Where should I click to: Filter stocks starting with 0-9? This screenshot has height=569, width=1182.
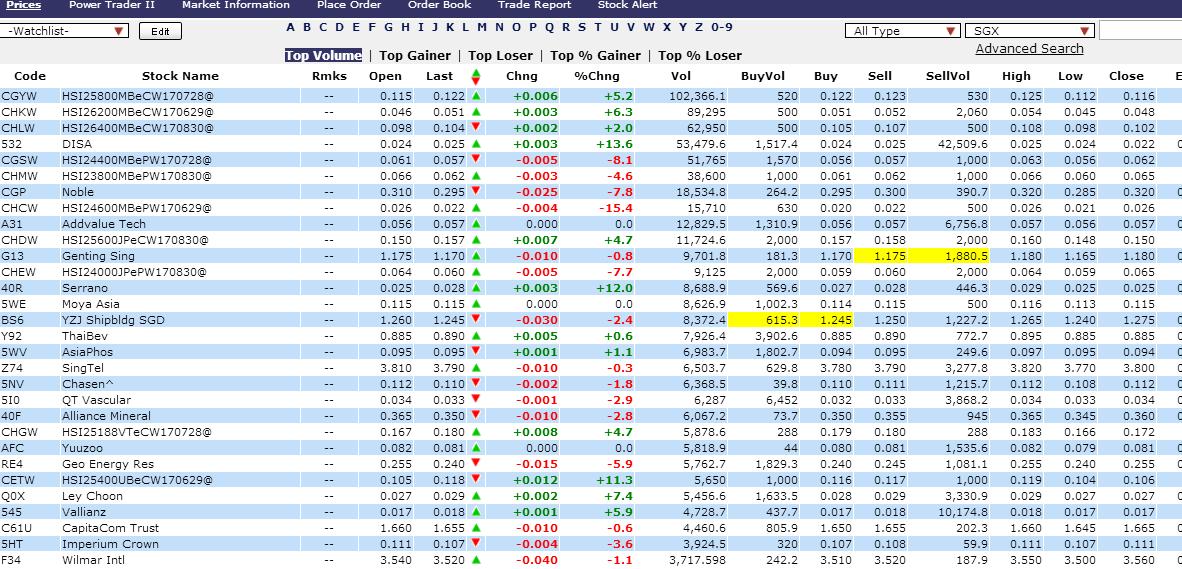click(x=721, y=27)
